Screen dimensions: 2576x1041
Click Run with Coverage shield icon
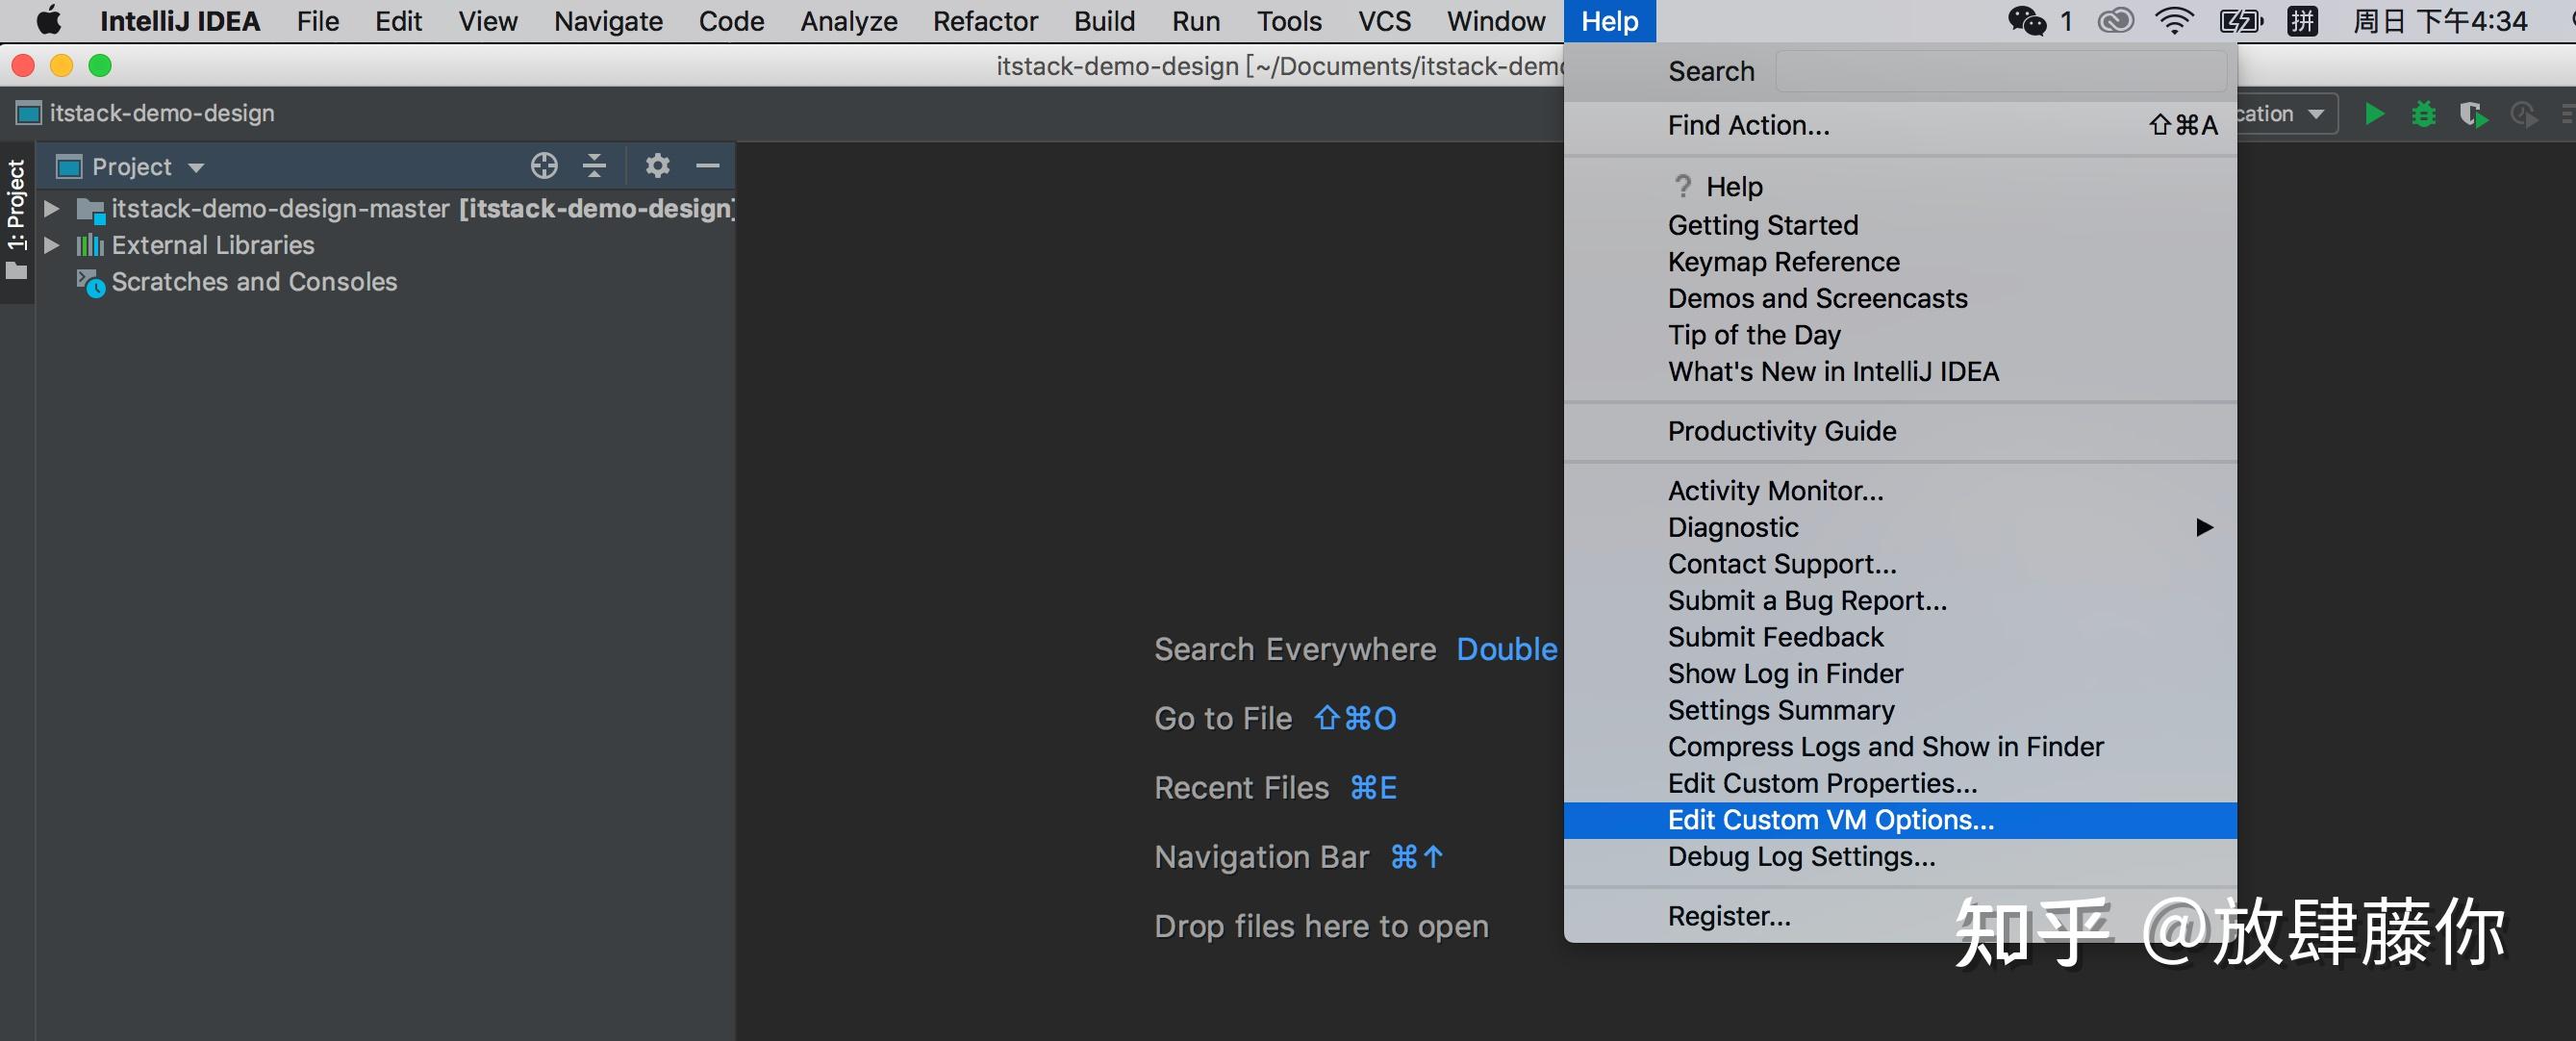pyautogui.click(x=2473, y=114)
